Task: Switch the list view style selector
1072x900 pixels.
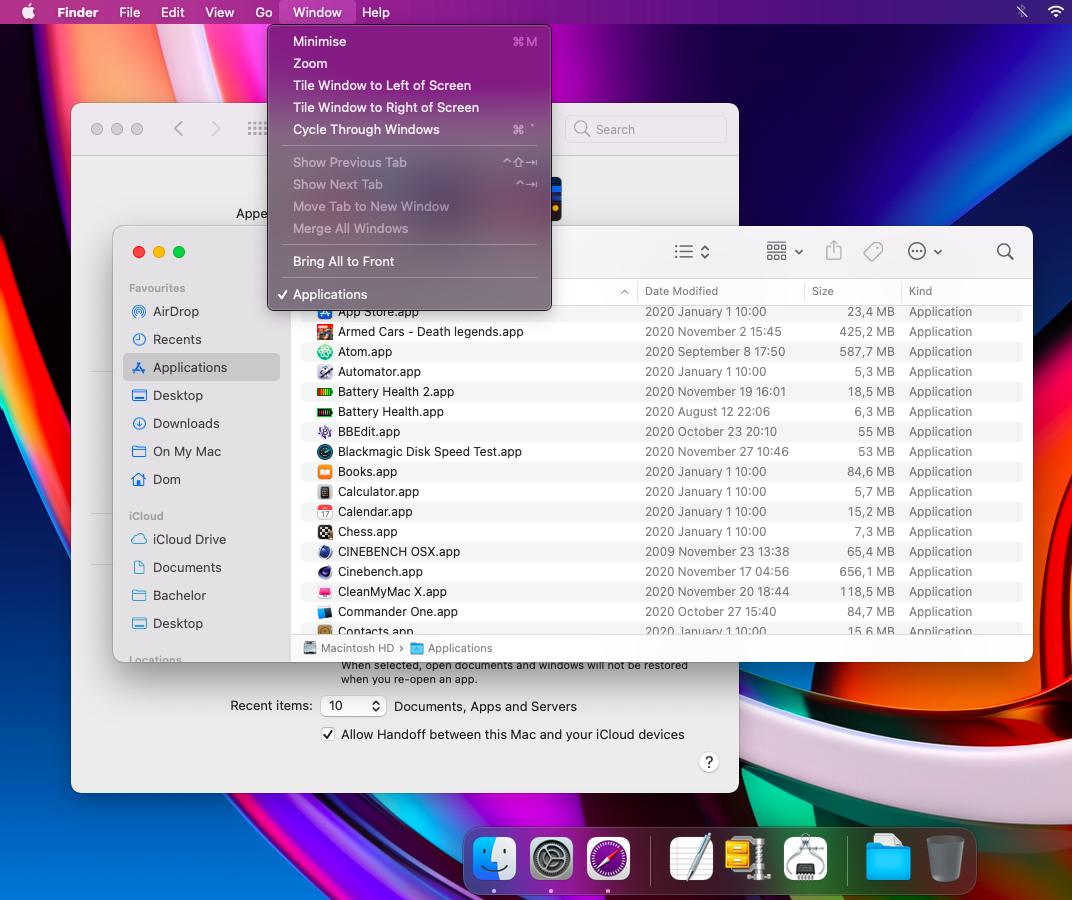Action: pos(692,252)
